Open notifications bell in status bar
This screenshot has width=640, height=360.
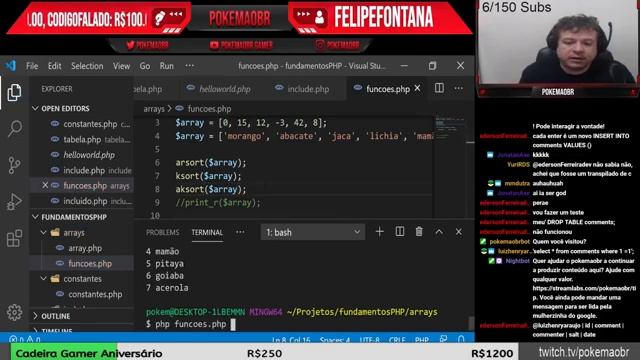(x=461, y=339)
